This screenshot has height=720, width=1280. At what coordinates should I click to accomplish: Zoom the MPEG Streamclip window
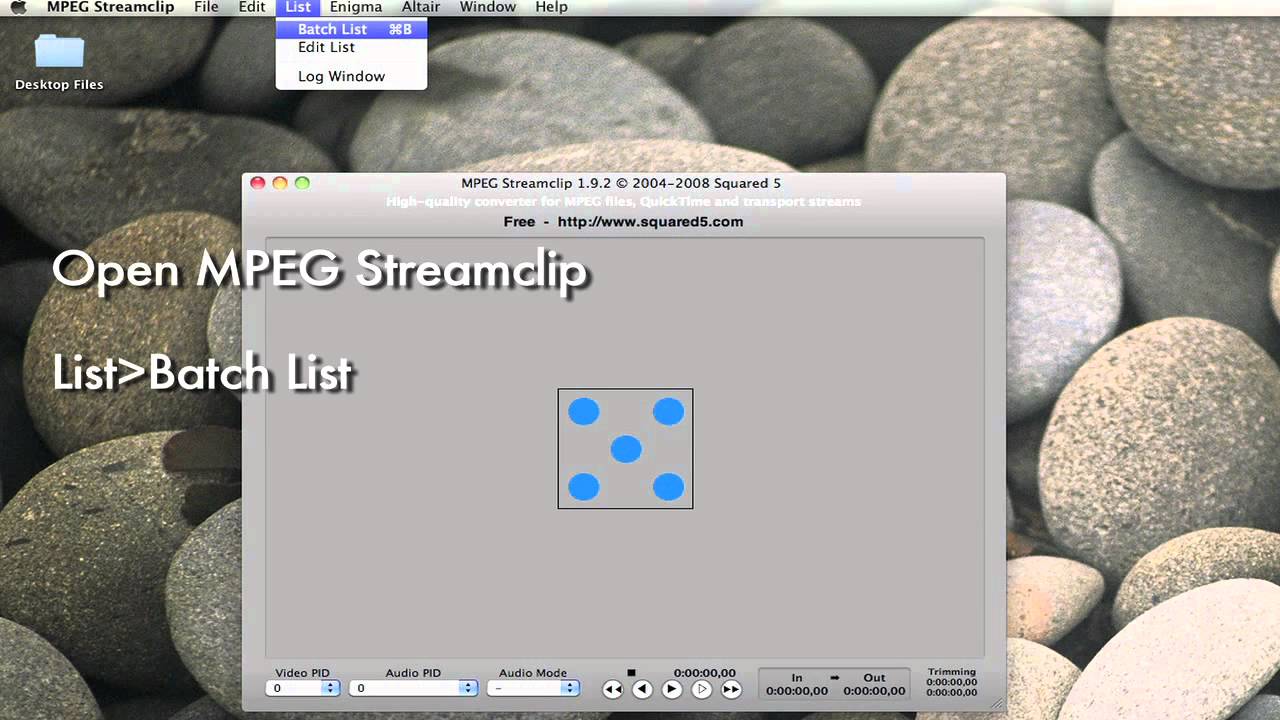302,183
